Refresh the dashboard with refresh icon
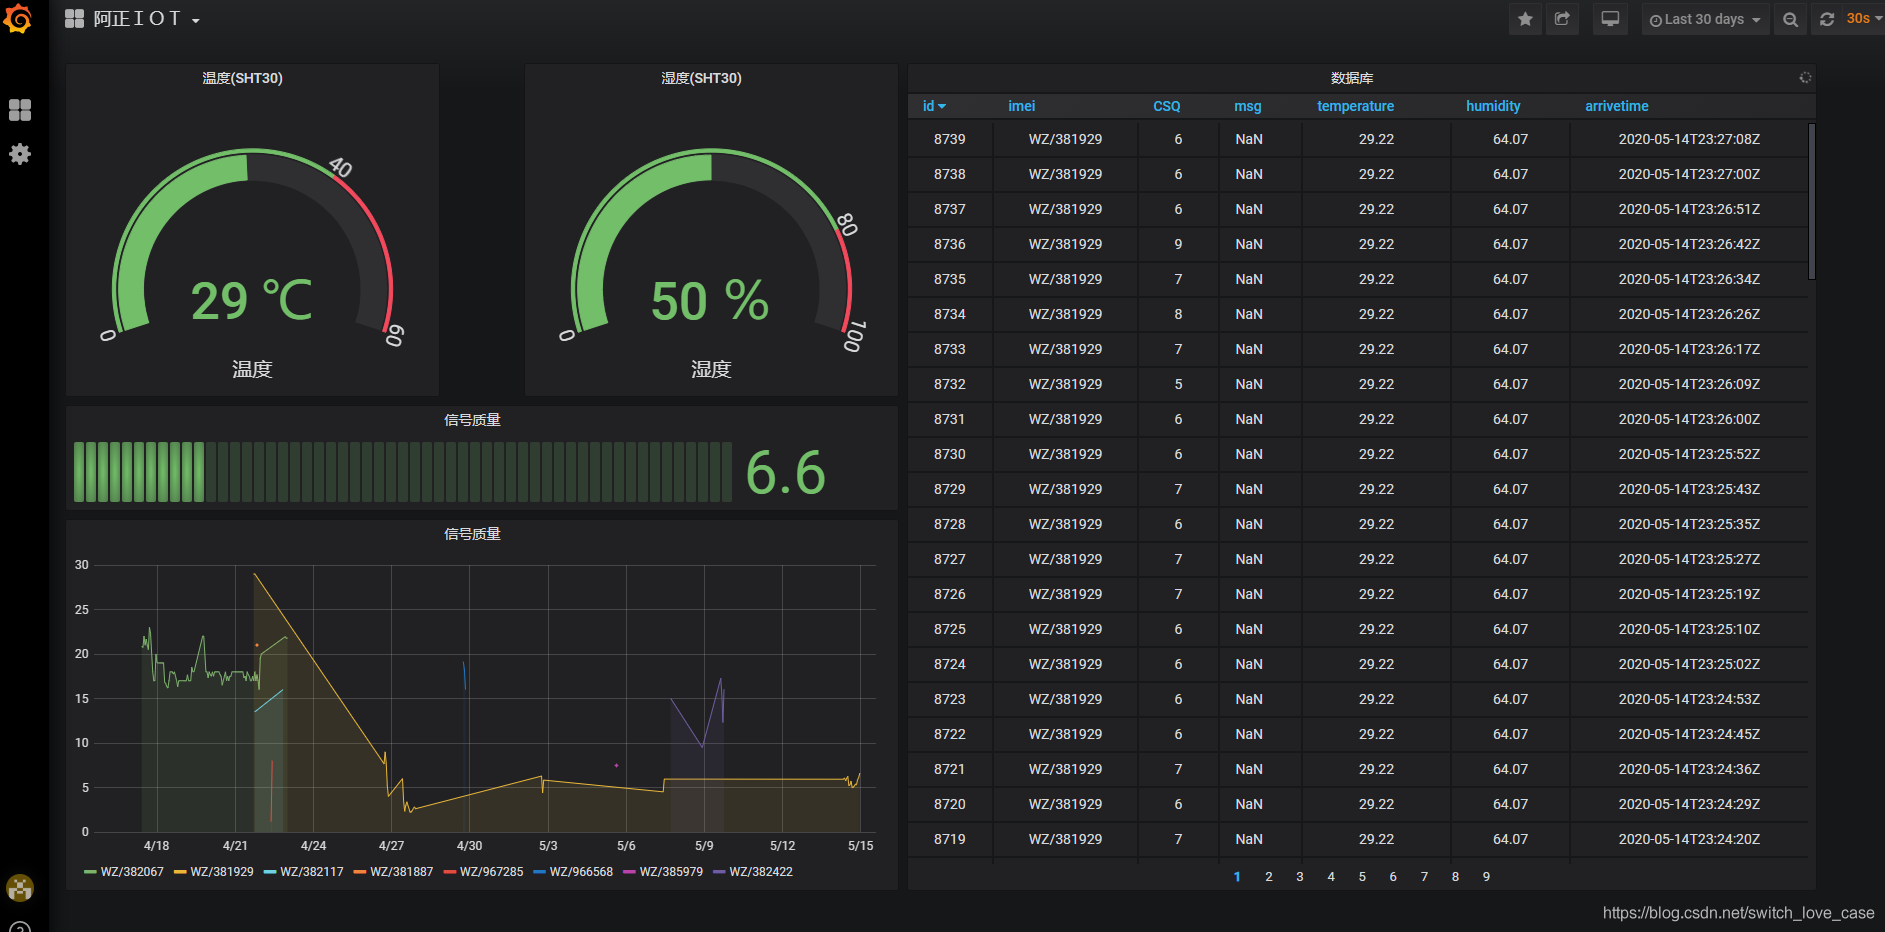This screenshot has width=1885, height=932. pos(1827,19)
